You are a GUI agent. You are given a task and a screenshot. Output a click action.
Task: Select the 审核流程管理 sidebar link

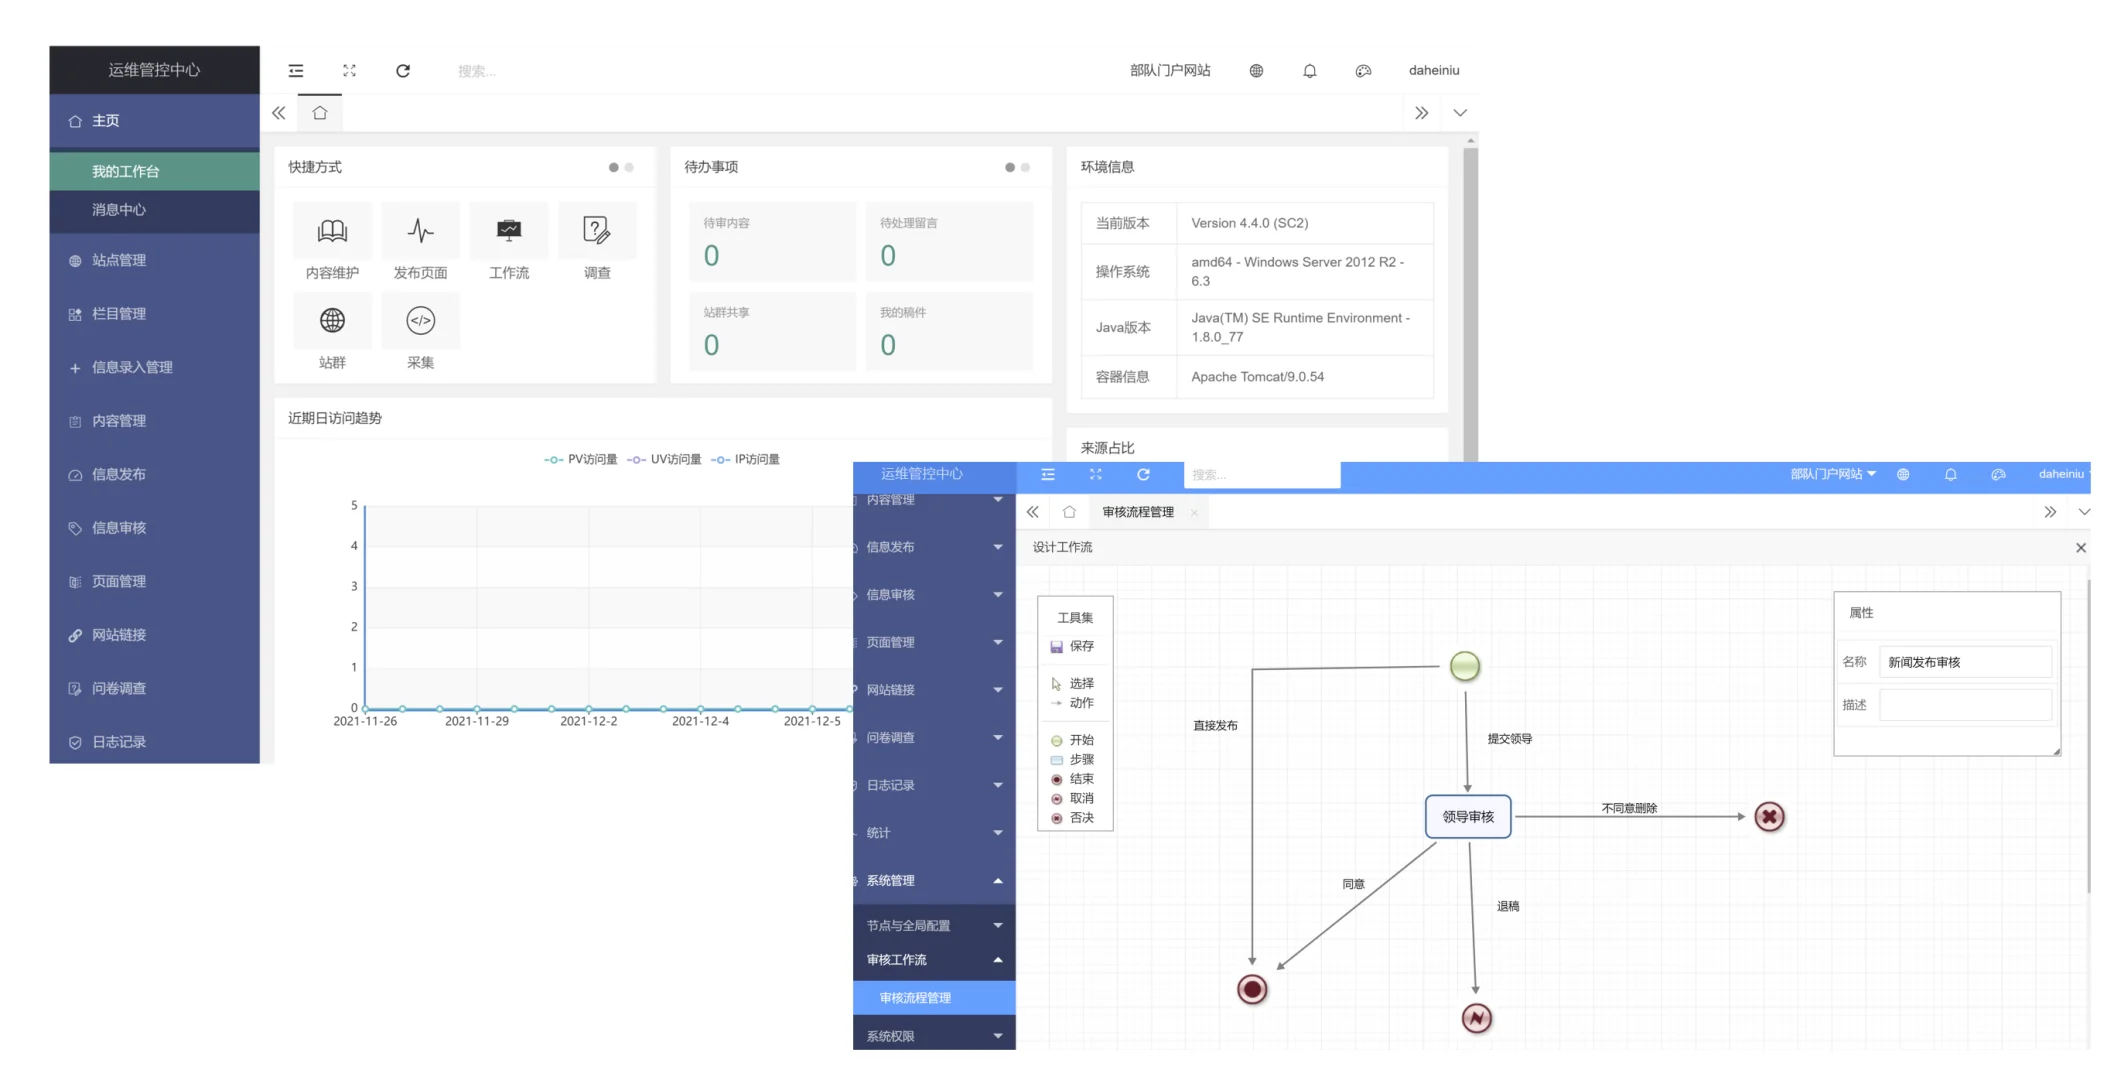[915, 997]
